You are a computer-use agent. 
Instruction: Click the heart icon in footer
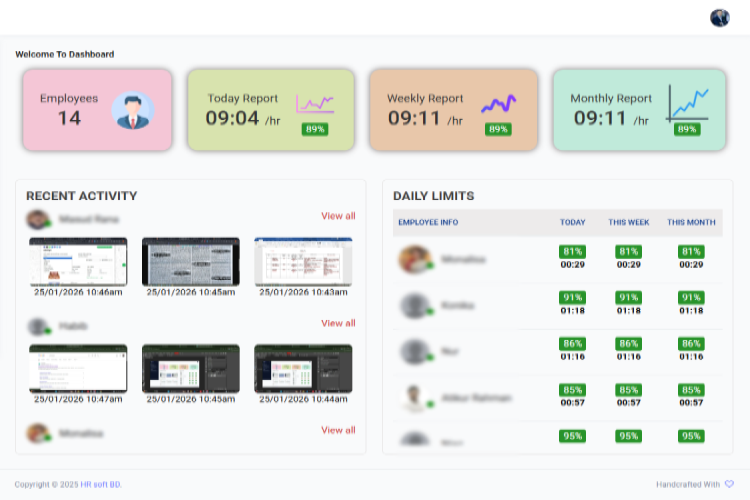pyautogui.click(x=729, y=484)
